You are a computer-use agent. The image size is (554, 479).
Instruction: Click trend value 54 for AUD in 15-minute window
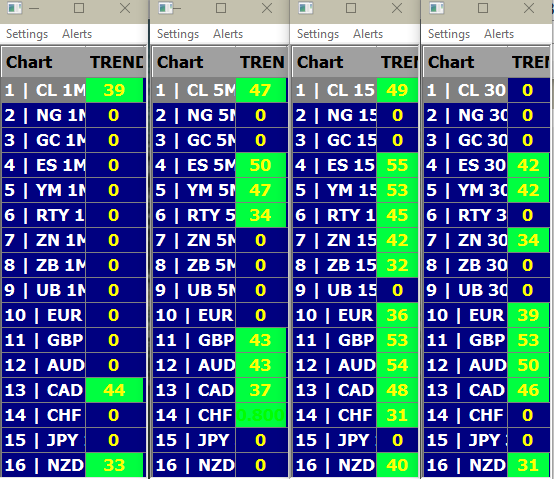coord(397,365)
